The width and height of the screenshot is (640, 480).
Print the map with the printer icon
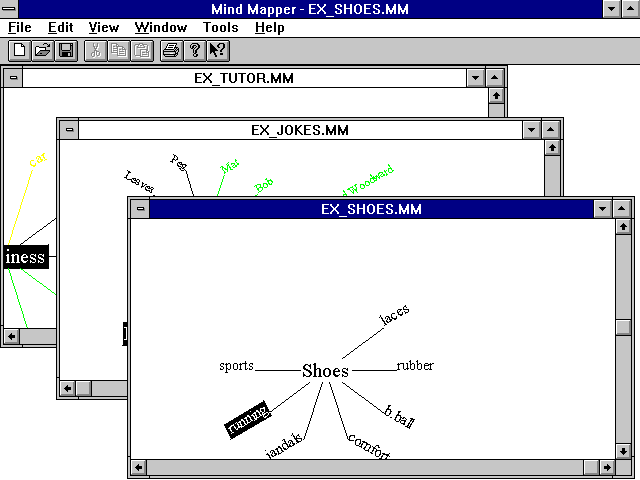(x=171, y=50)
